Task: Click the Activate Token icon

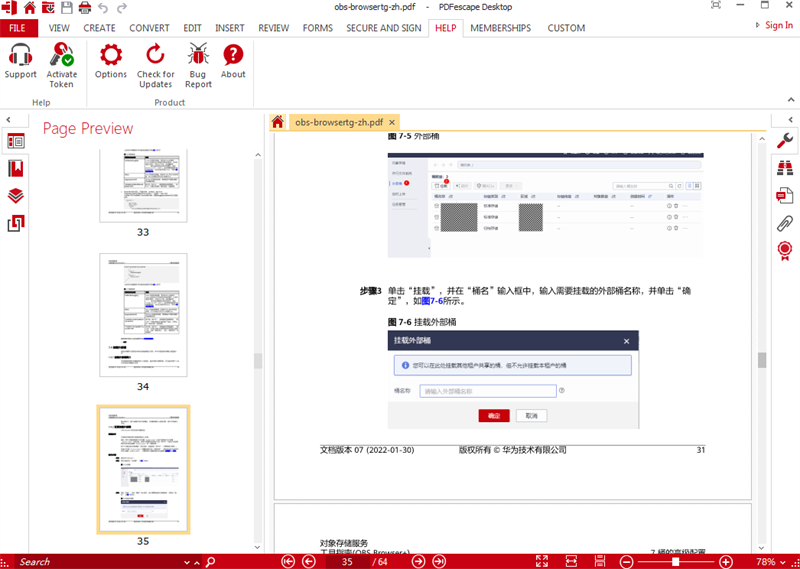Action: click(x=61, y=65)
